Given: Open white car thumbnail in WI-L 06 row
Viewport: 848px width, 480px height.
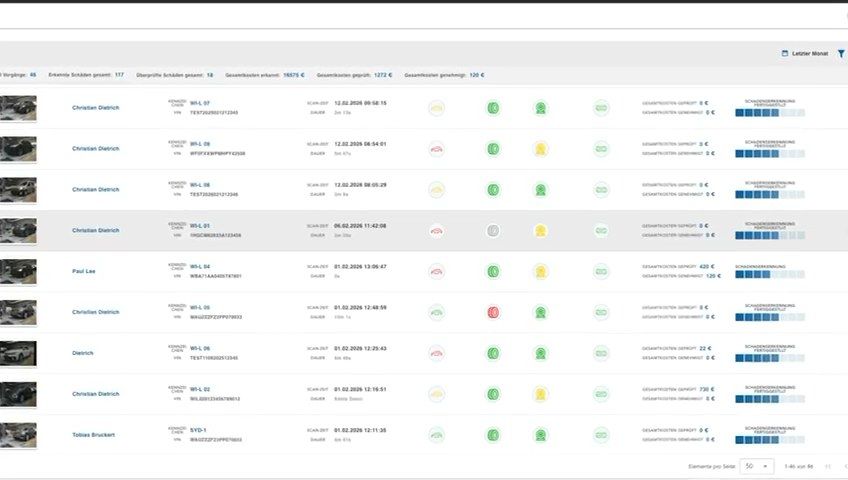Looking at the screenshot, I should point(18,353).
